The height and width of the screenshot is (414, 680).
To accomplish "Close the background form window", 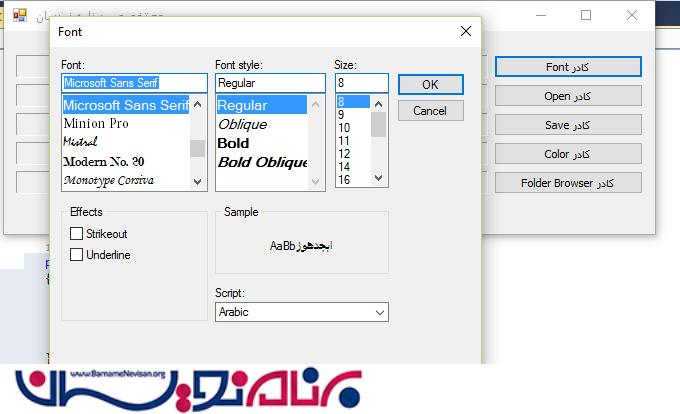I will tap(632, 15).
